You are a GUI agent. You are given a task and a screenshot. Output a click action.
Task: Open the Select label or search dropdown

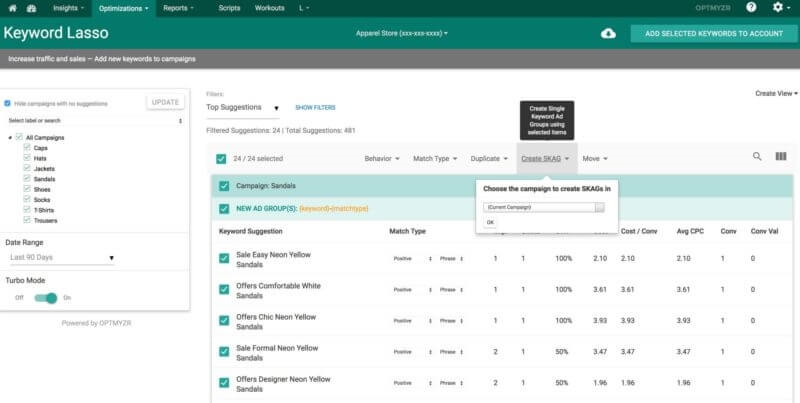(x=95, y=121)
